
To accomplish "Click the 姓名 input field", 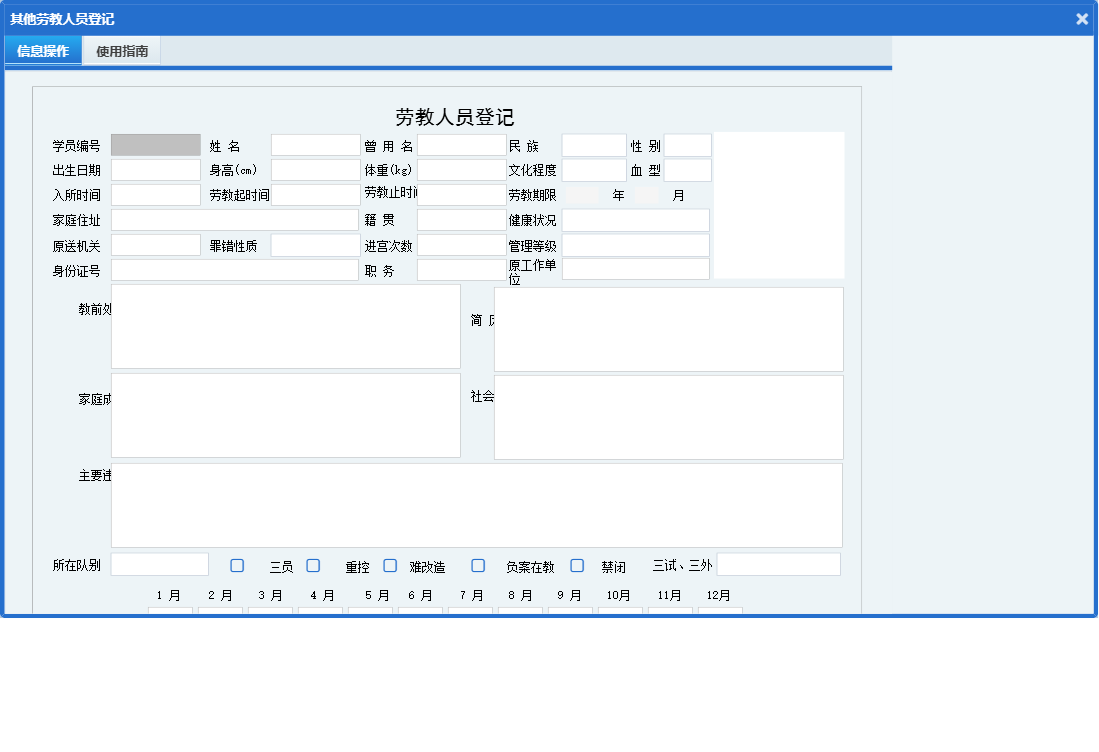I will click(315, 144).
